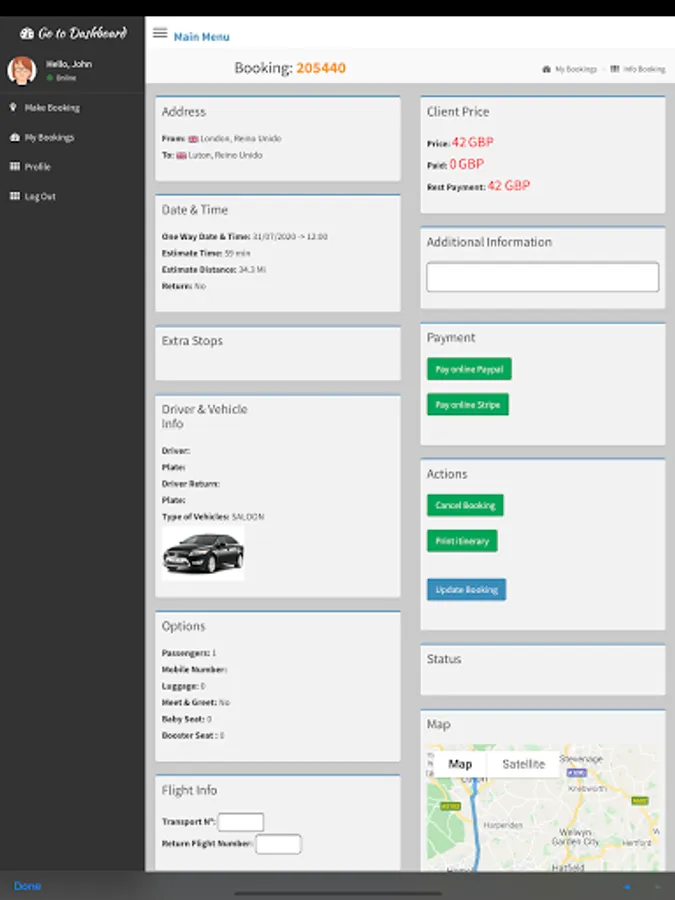Screen dimensions: 675x900
Task: Click the Hello, John greeting
Action: (x=69, y=64)
